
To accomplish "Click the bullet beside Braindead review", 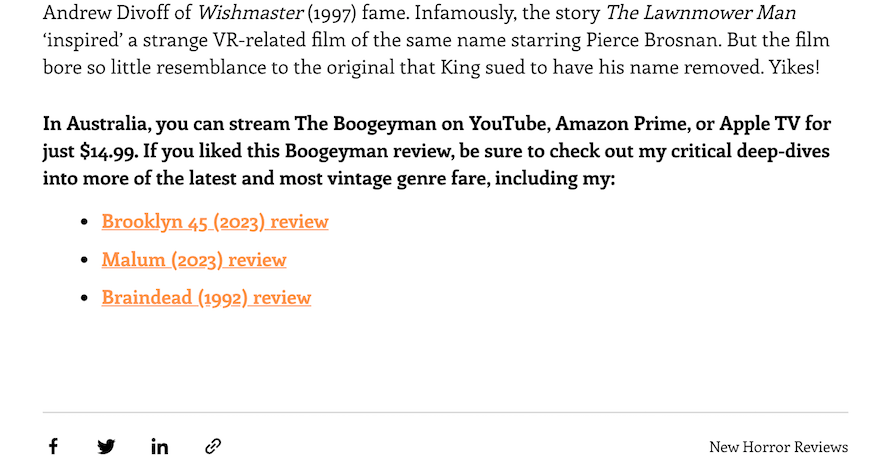I will tap(85, 298).
